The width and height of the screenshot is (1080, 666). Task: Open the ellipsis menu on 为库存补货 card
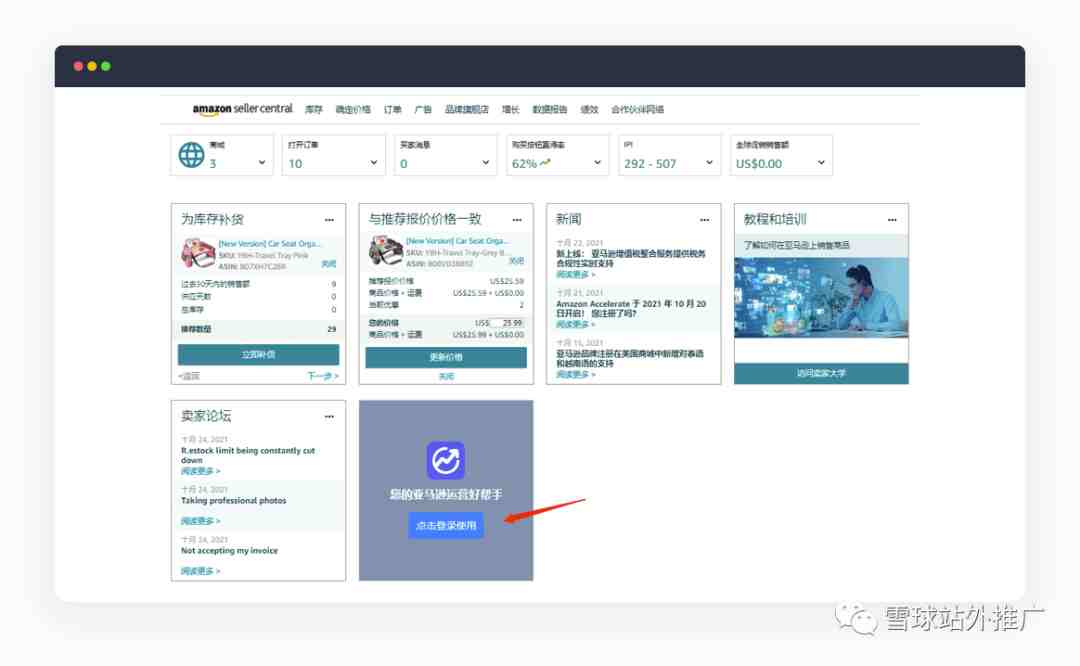[329, 220]
